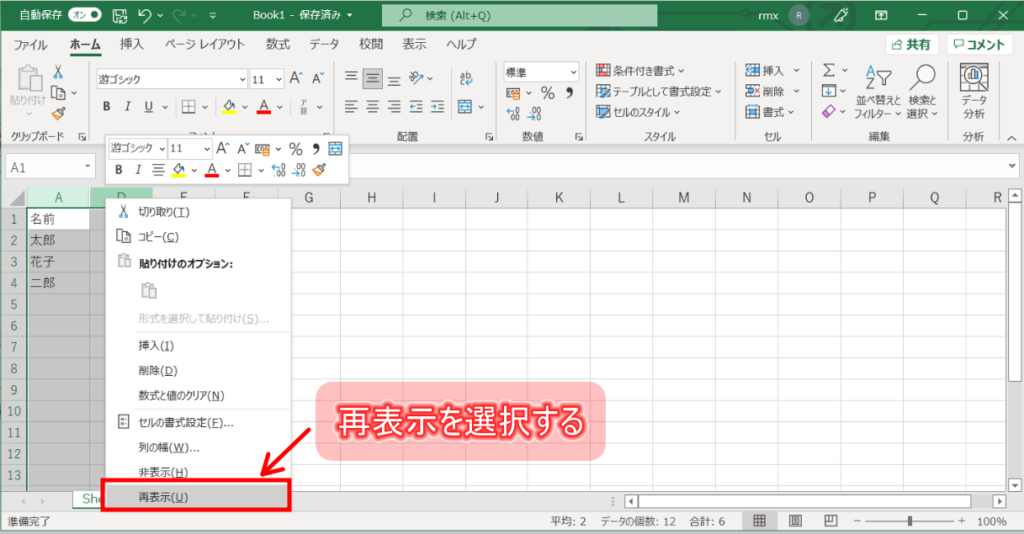Click the コメント comments button
This screenshot has height=534, width=1024.
pos(979,44)
